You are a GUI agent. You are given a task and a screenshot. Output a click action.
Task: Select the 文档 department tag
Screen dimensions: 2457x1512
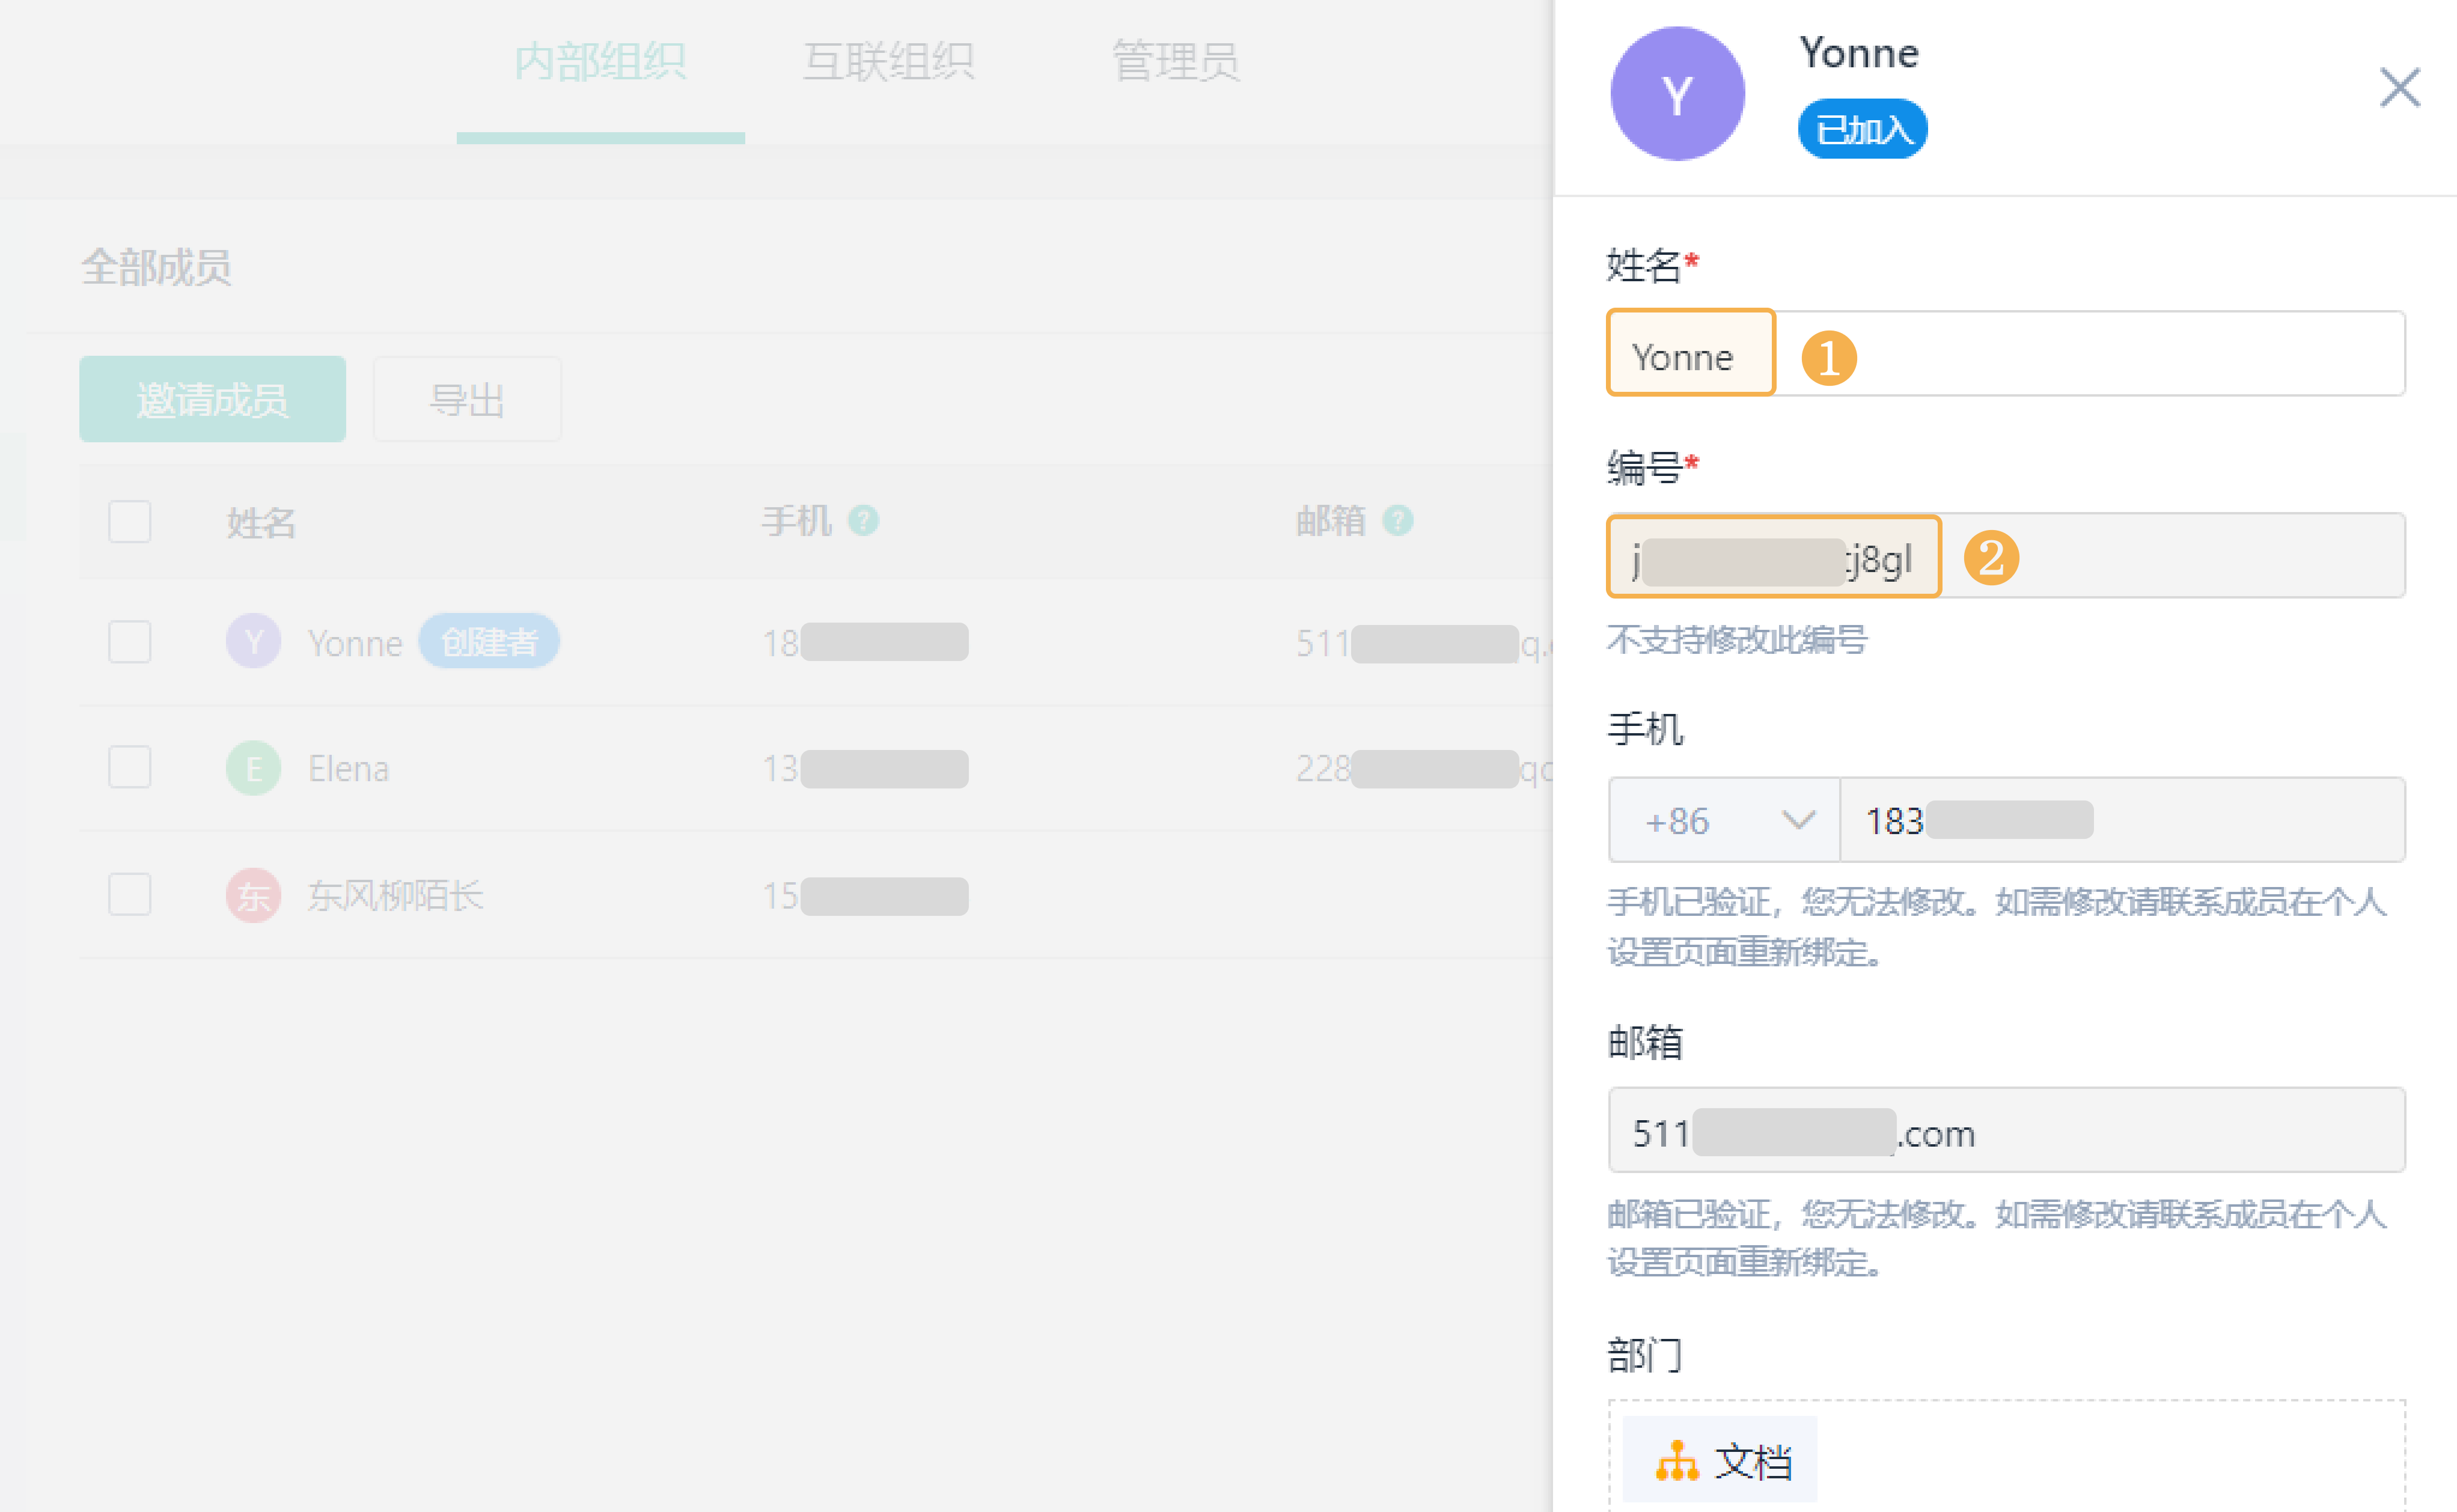[x=1719, y=1460]
